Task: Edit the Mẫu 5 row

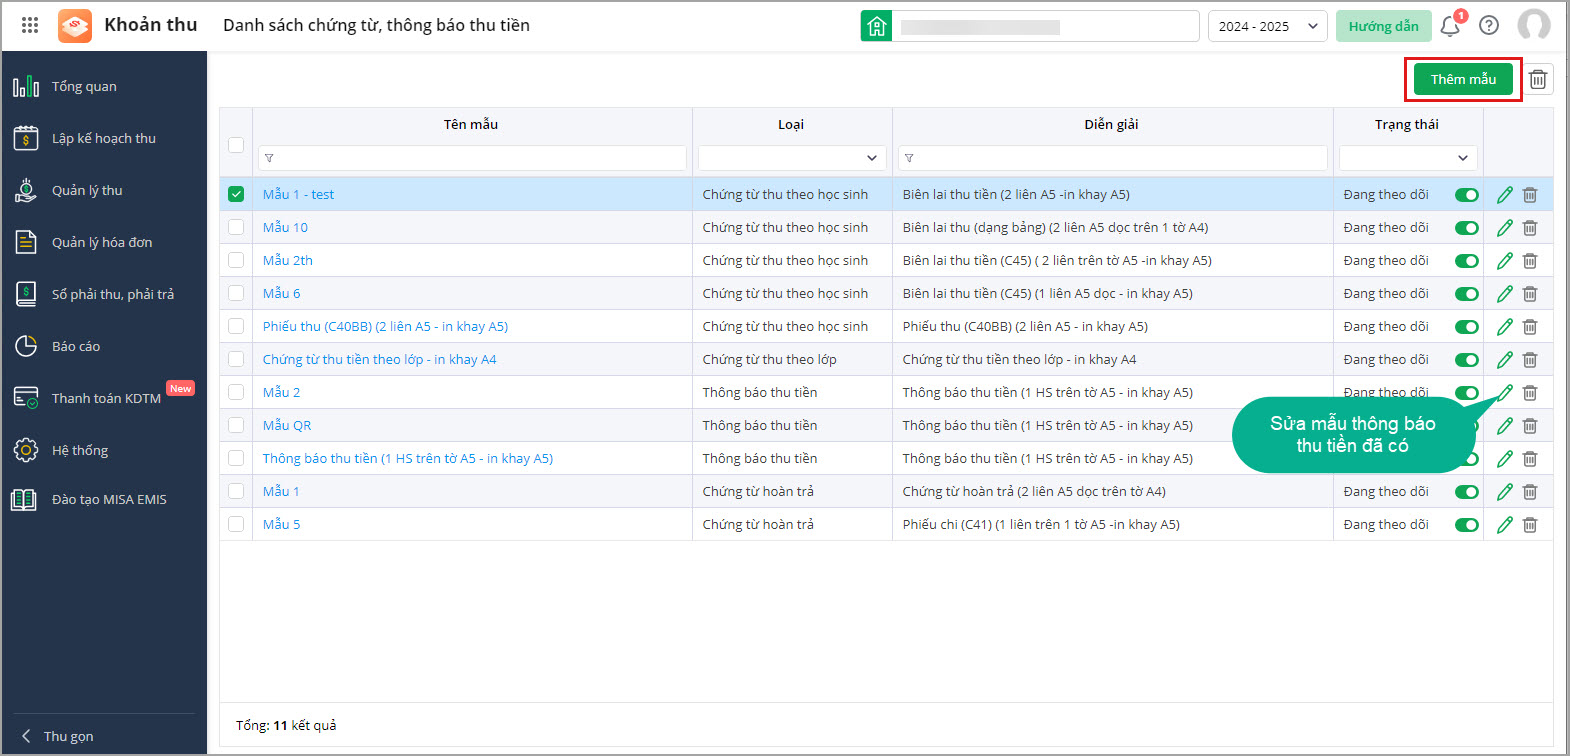Action: click(x=1505, y=525)
